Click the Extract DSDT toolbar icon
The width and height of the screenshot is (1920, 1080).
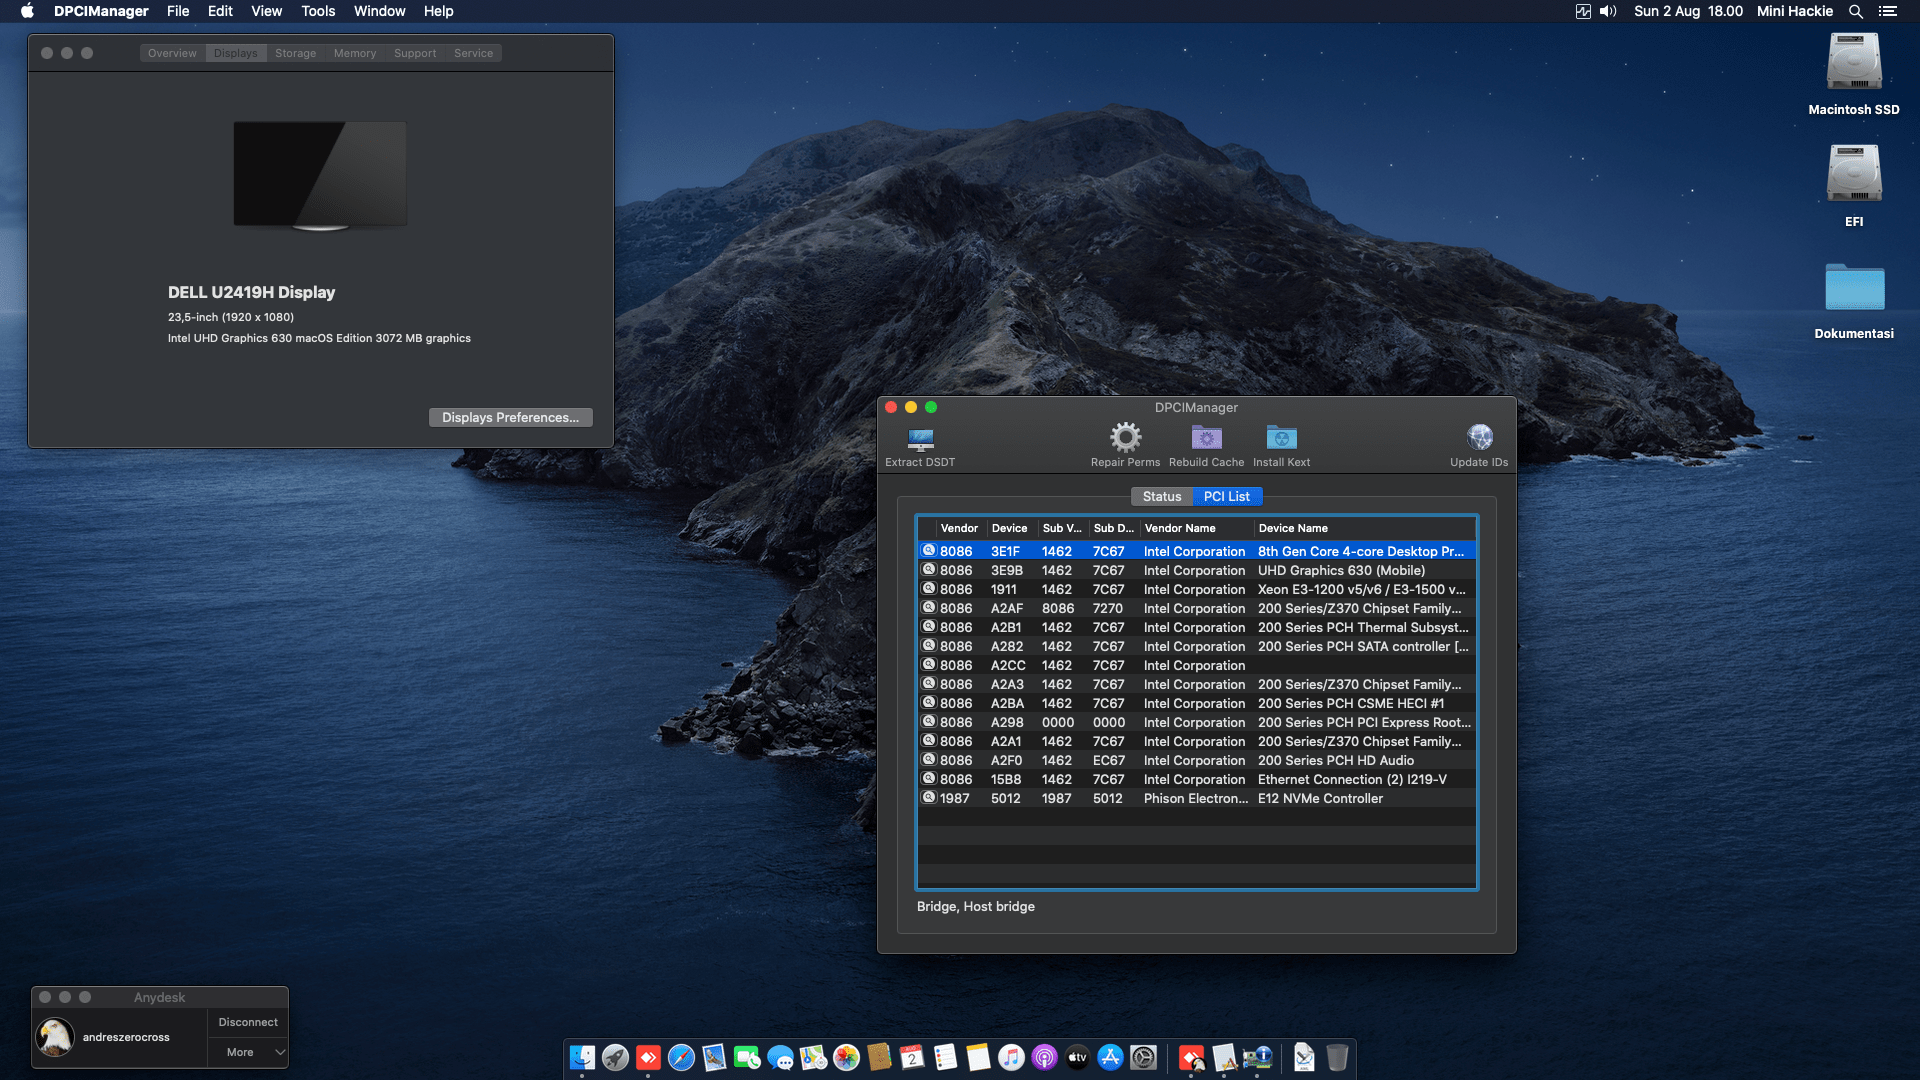click(x=920, y=439)
